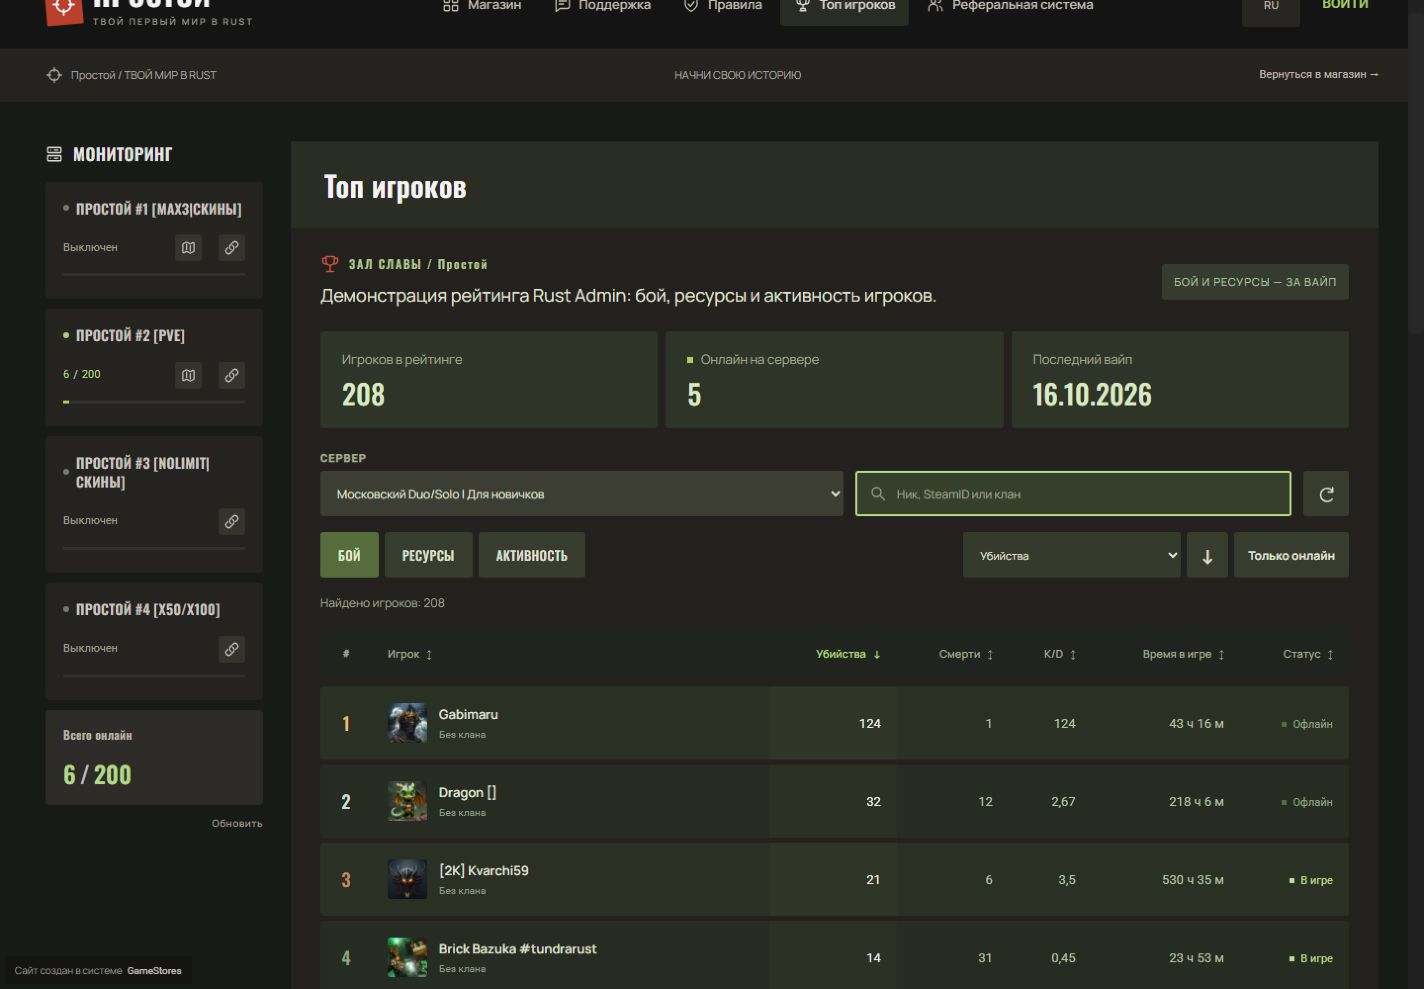This screenshot has height=989, width=1424.
Task: Switch to the РЕСУРСЫ tab
Action: [428, 555]
